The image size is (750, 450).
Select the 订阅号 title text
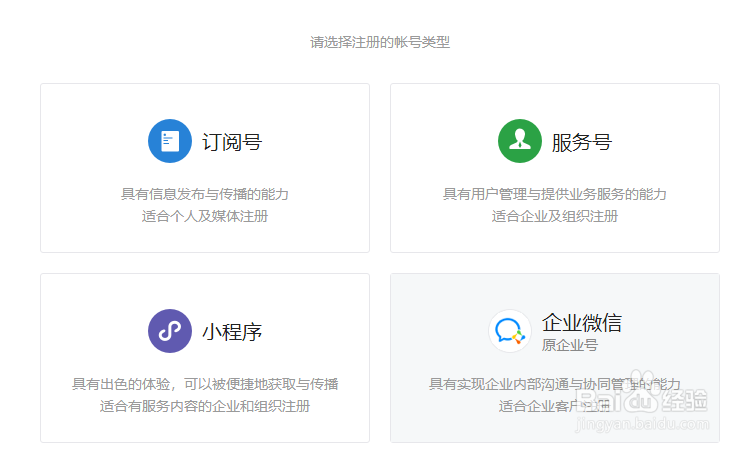point(232,142)
